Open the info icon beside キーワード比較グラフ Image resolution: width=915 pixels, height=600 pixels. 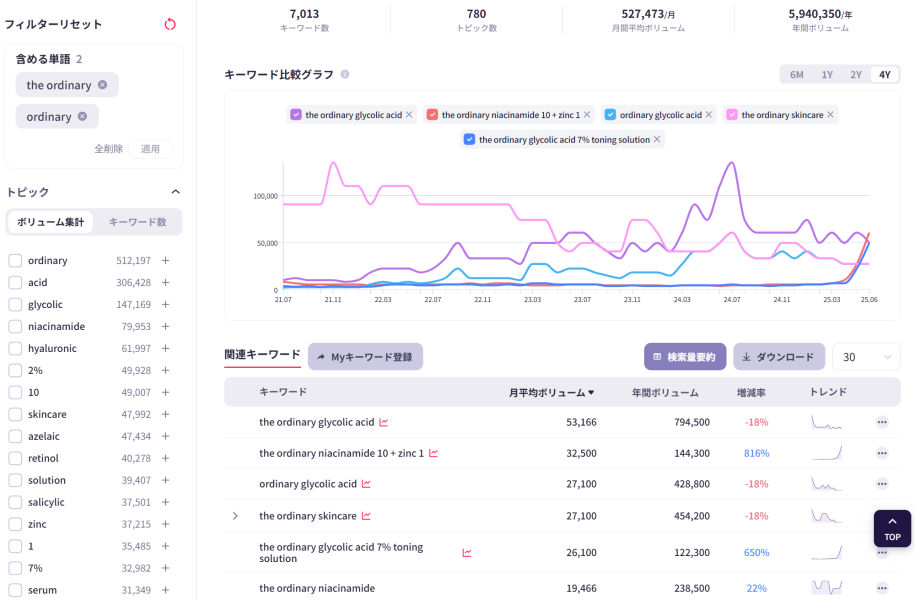(345, 74)
